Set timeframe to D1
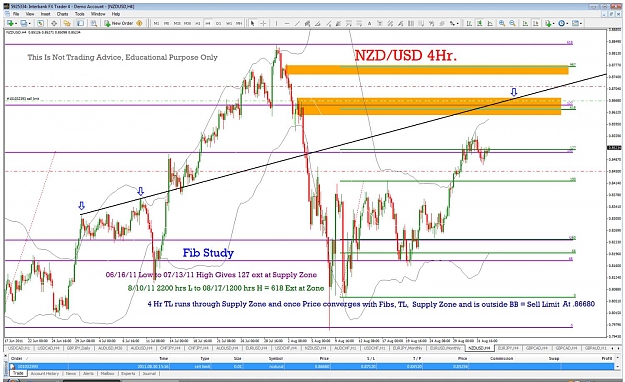Viewport: 625px width, 382px height. click(218, 24)
